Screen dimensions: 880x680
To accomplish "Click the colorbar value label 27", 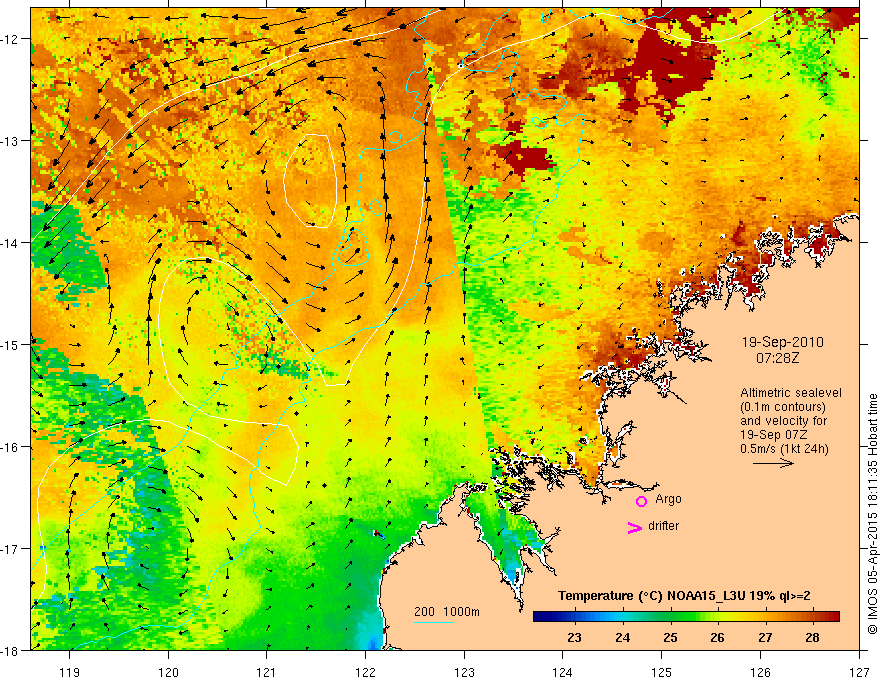I will click(x=765, y=638).
